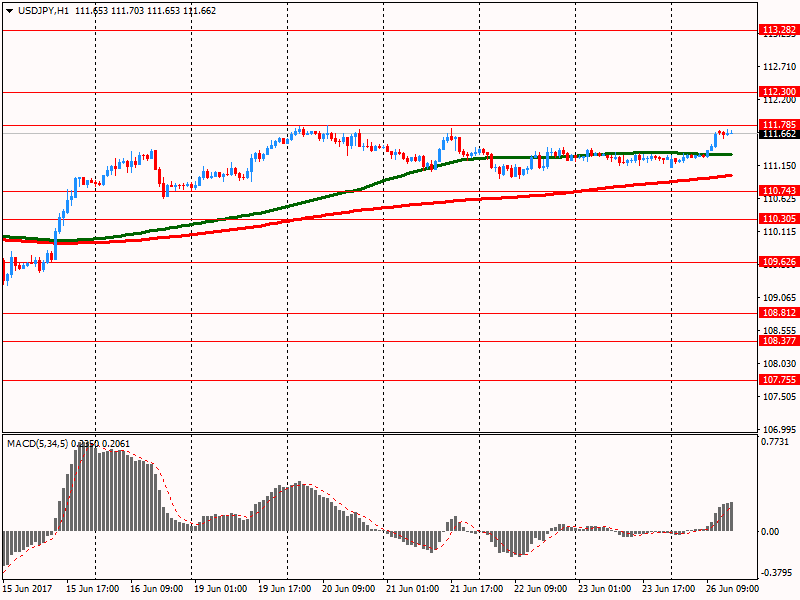Click the 22 Jun 09:00 time label
Screen dimensions: 800x600
[540, 589]
